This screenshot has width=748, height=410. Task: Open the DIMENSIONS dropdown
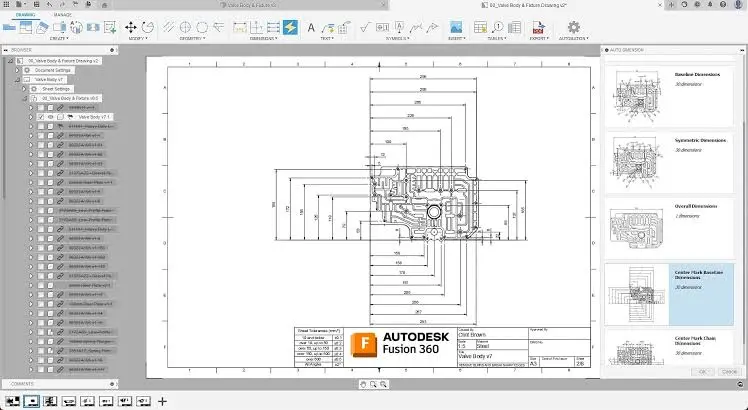click(263, 38)
